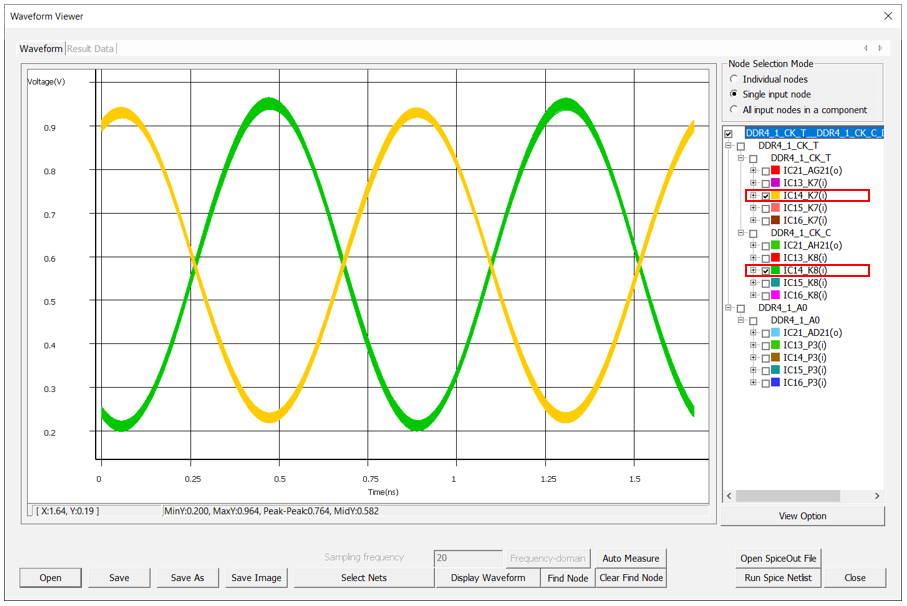Uncheck the IC14_K7(i) node checkbox

765,196
